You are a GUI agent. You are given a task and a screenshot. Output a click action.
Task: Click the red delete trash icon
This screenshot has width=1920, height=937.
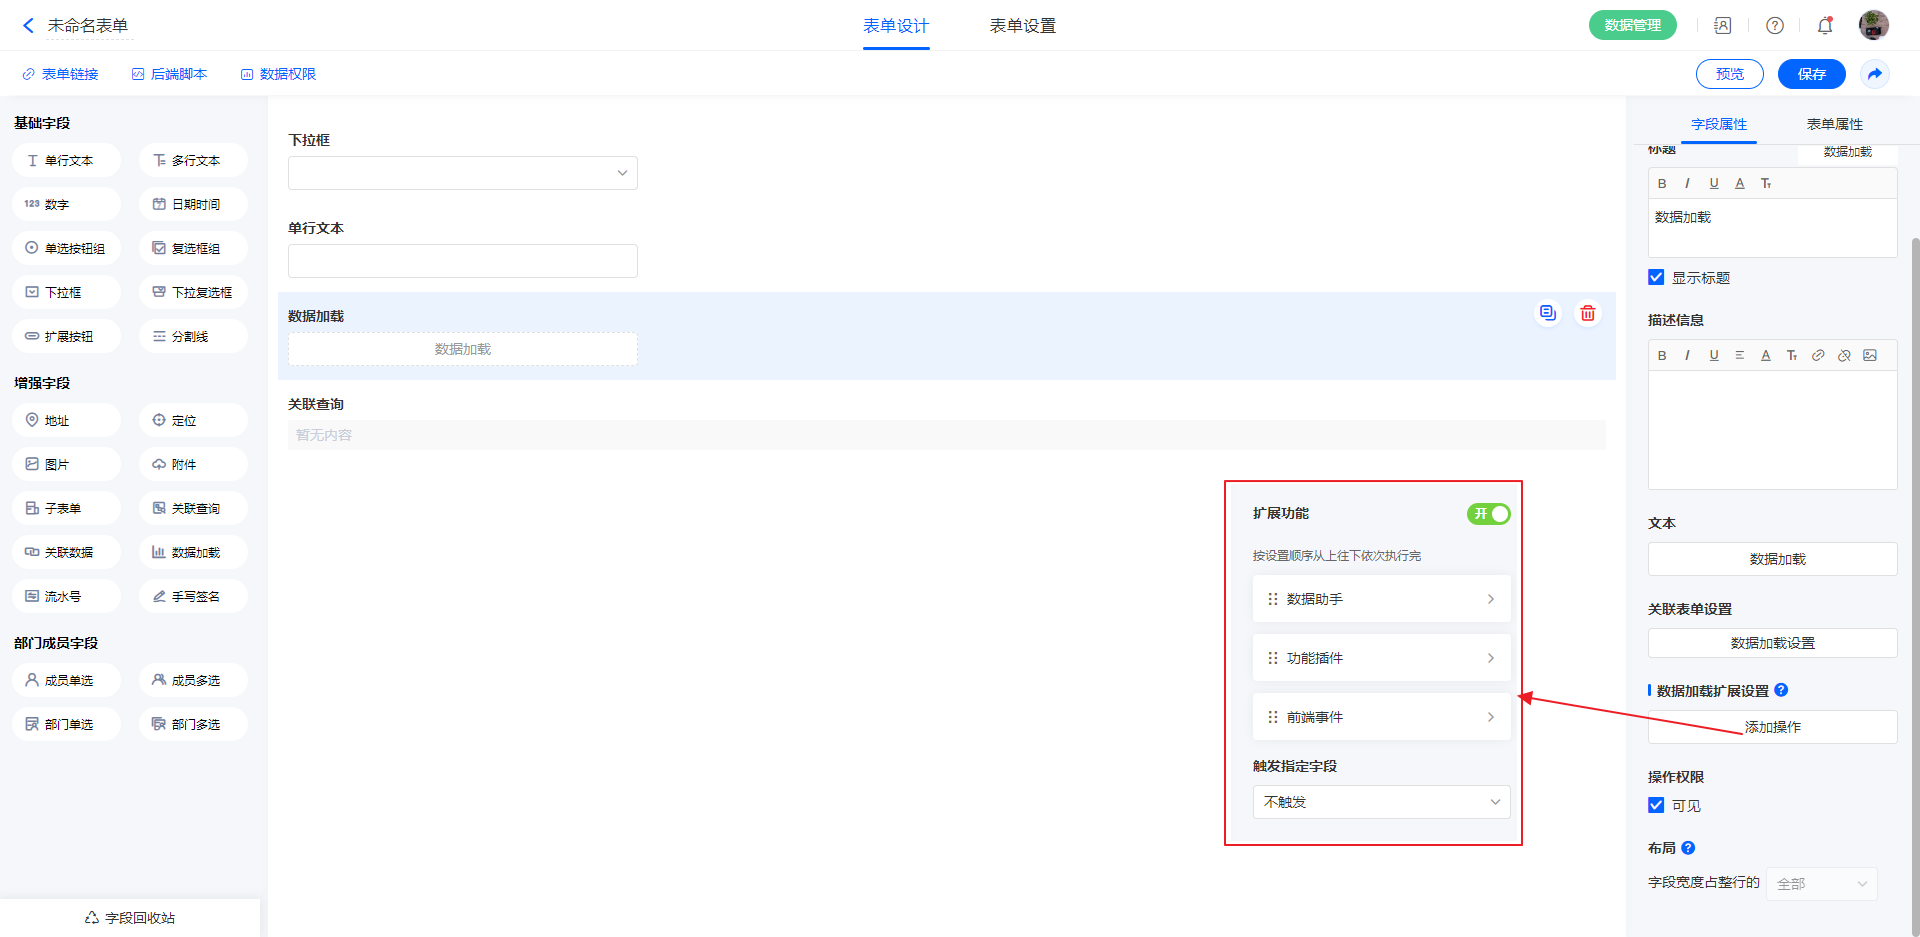pos(1587,314)
